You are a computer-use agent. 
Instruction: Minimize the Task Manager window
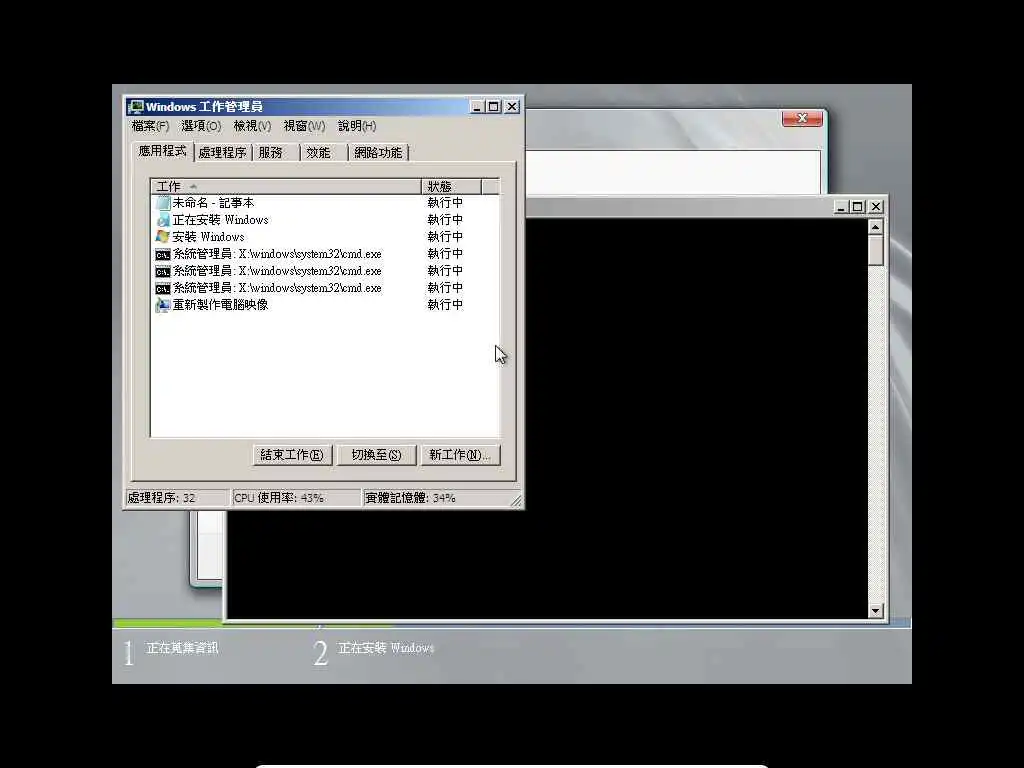477,106
